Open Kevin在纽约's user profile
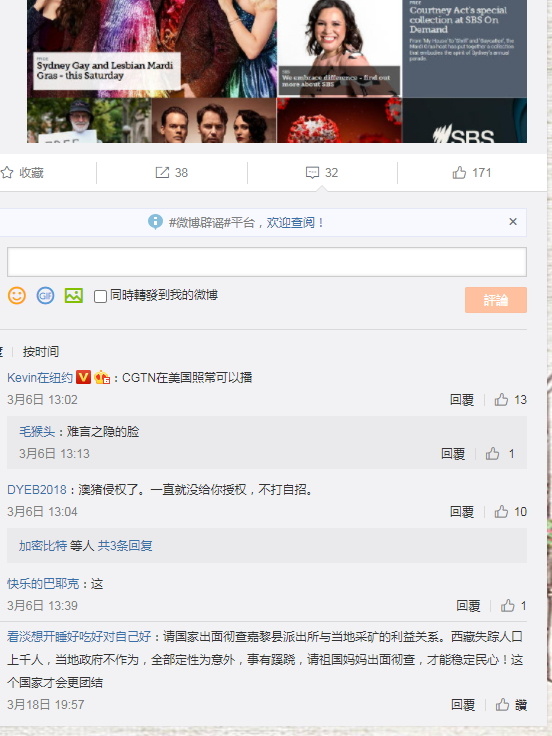The height and width of the screenshot is (736, 552). (40, 377)
